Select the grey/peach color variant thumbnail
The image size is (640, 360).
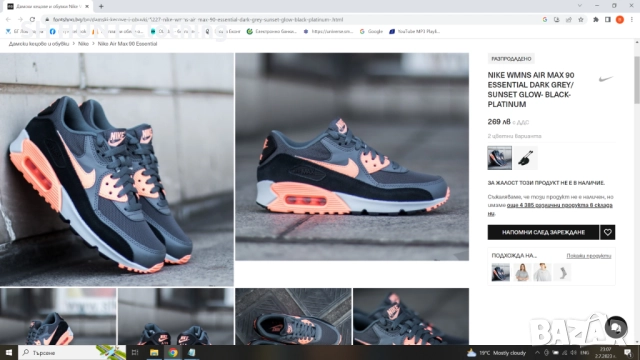[x=499, y=158]
